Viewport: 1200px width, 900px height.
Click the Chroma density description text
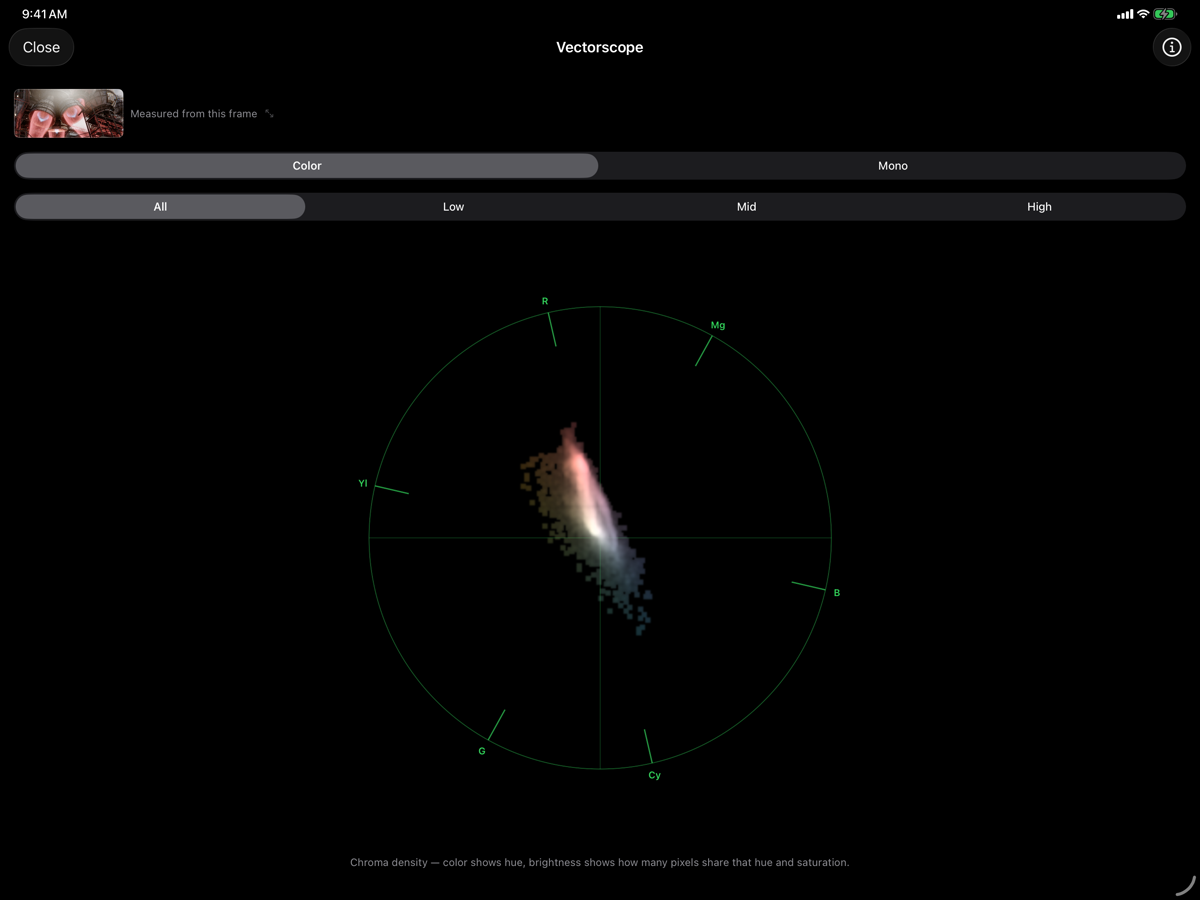600,862
